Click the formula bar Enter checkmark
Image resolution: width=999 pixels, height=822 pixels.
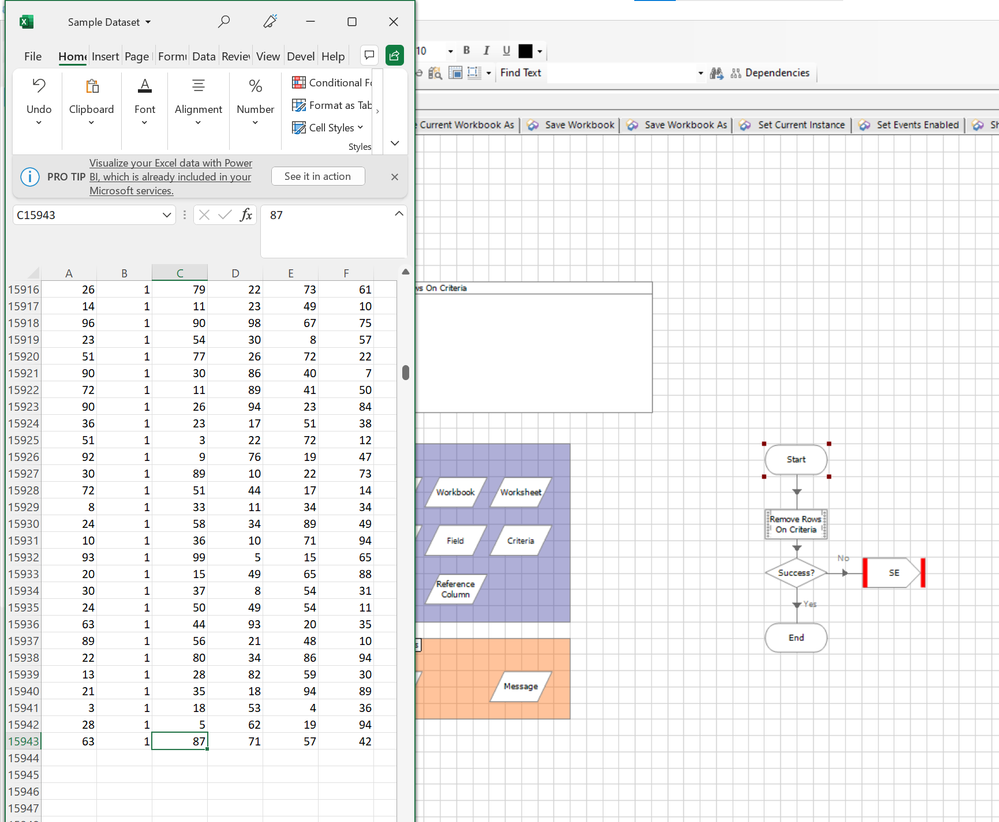coord(225,215)
